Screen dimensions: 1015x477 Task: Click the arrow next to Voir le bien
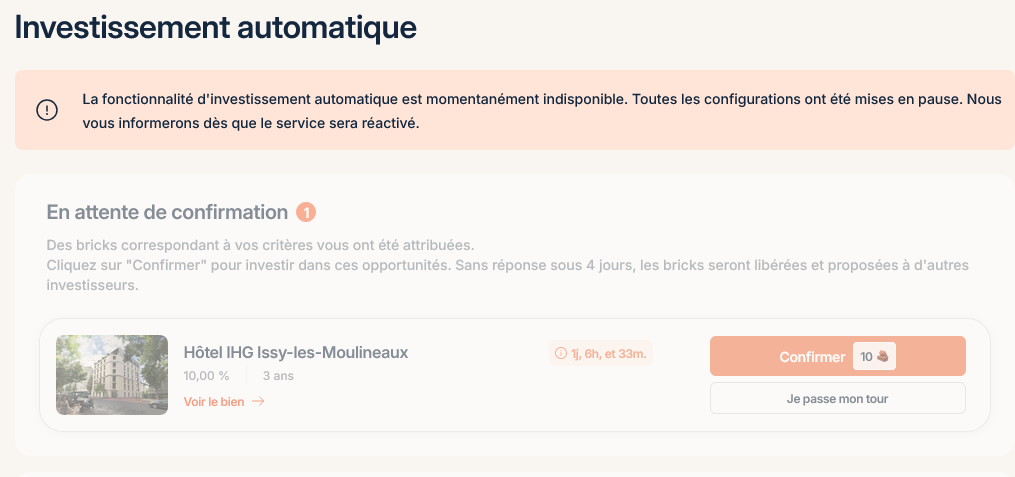click(x=258, y=402)
